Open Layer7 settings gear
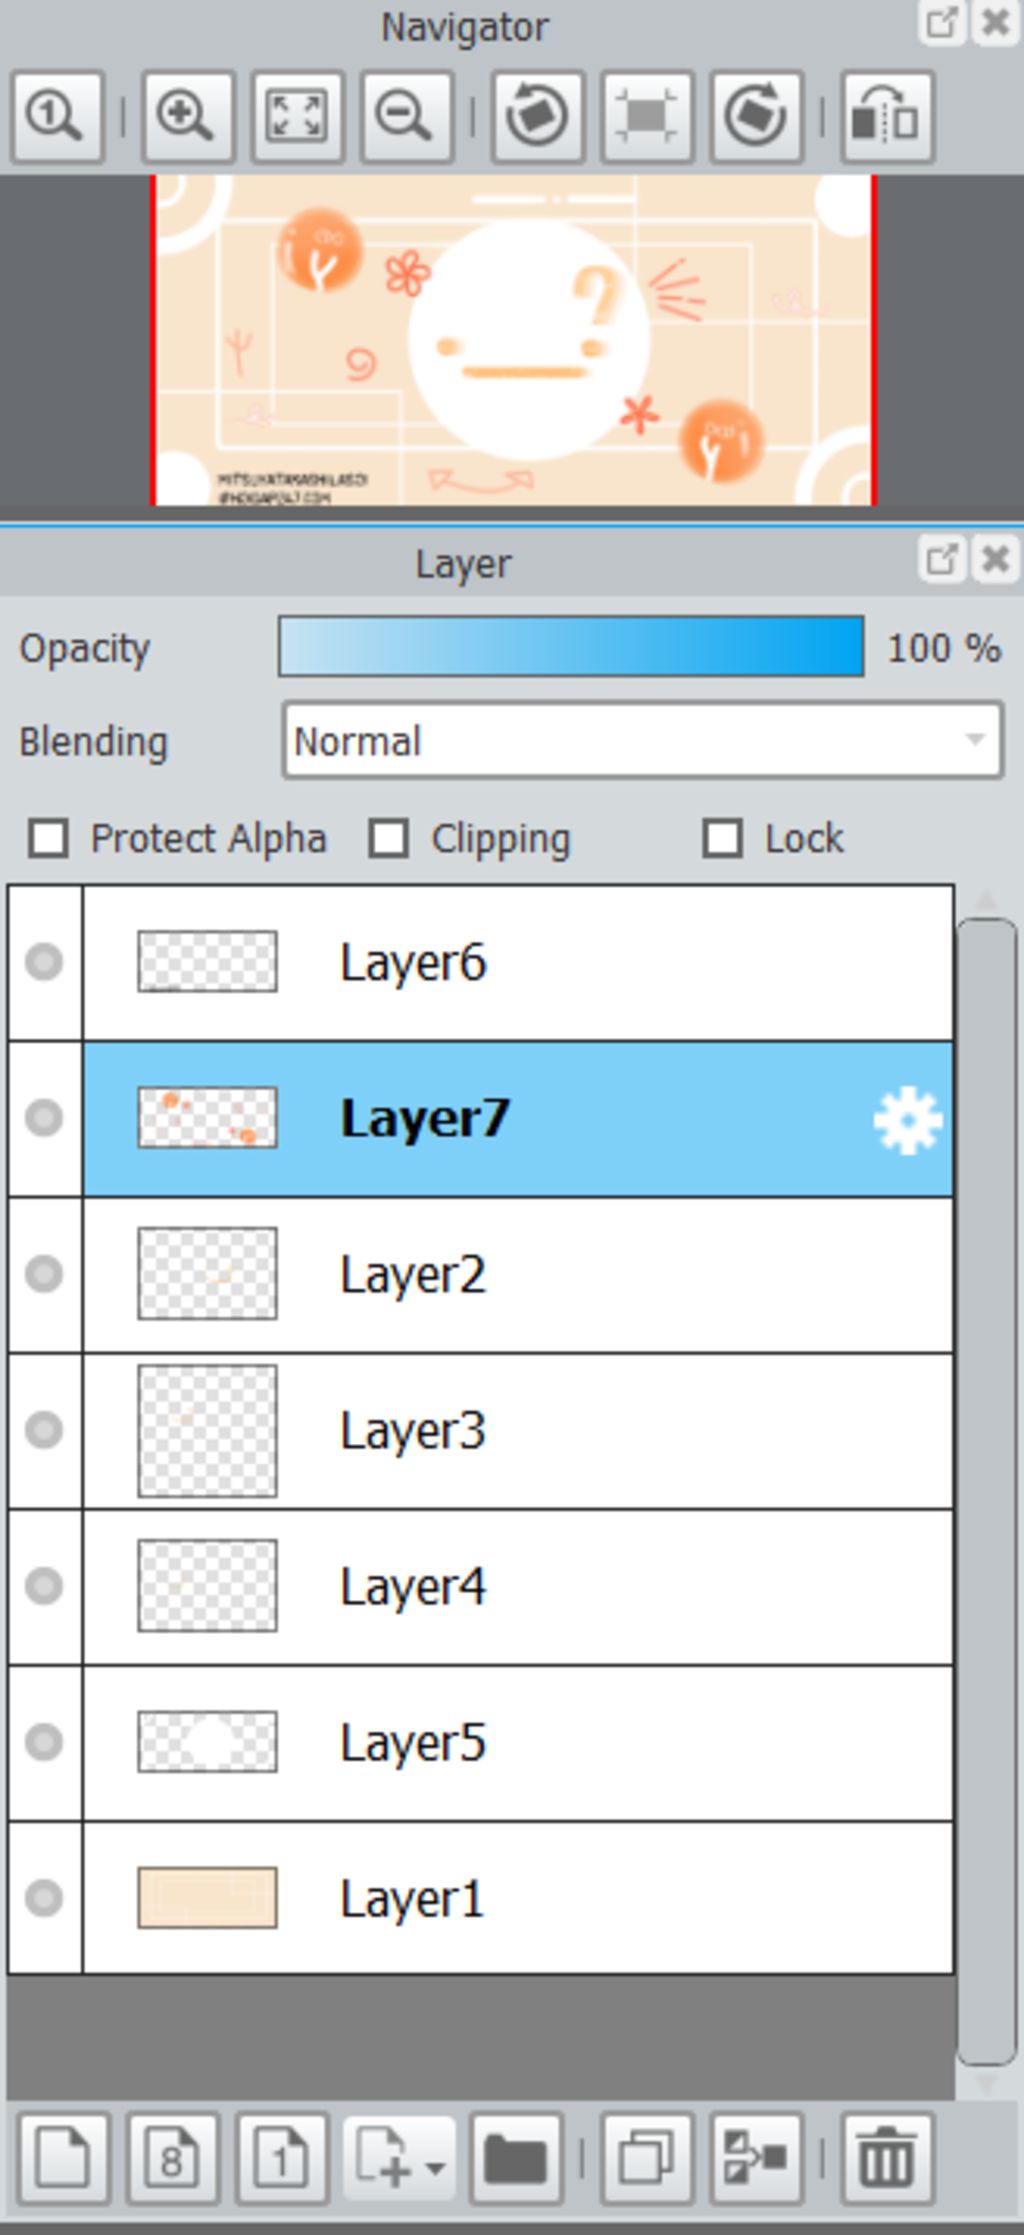 pos(907,1120)
